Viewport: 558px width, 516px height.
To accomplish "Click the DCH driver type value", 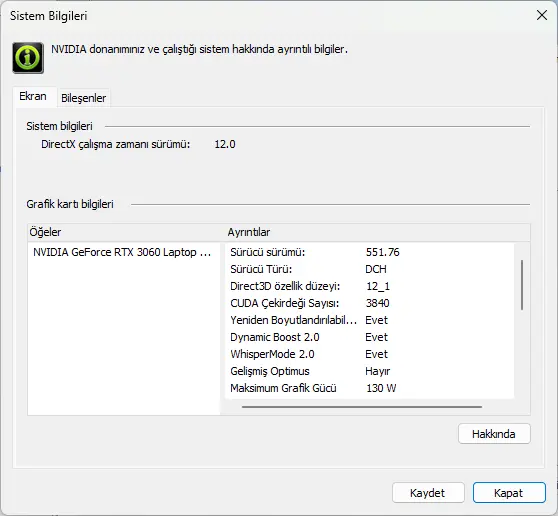I will tap(376, 269).
